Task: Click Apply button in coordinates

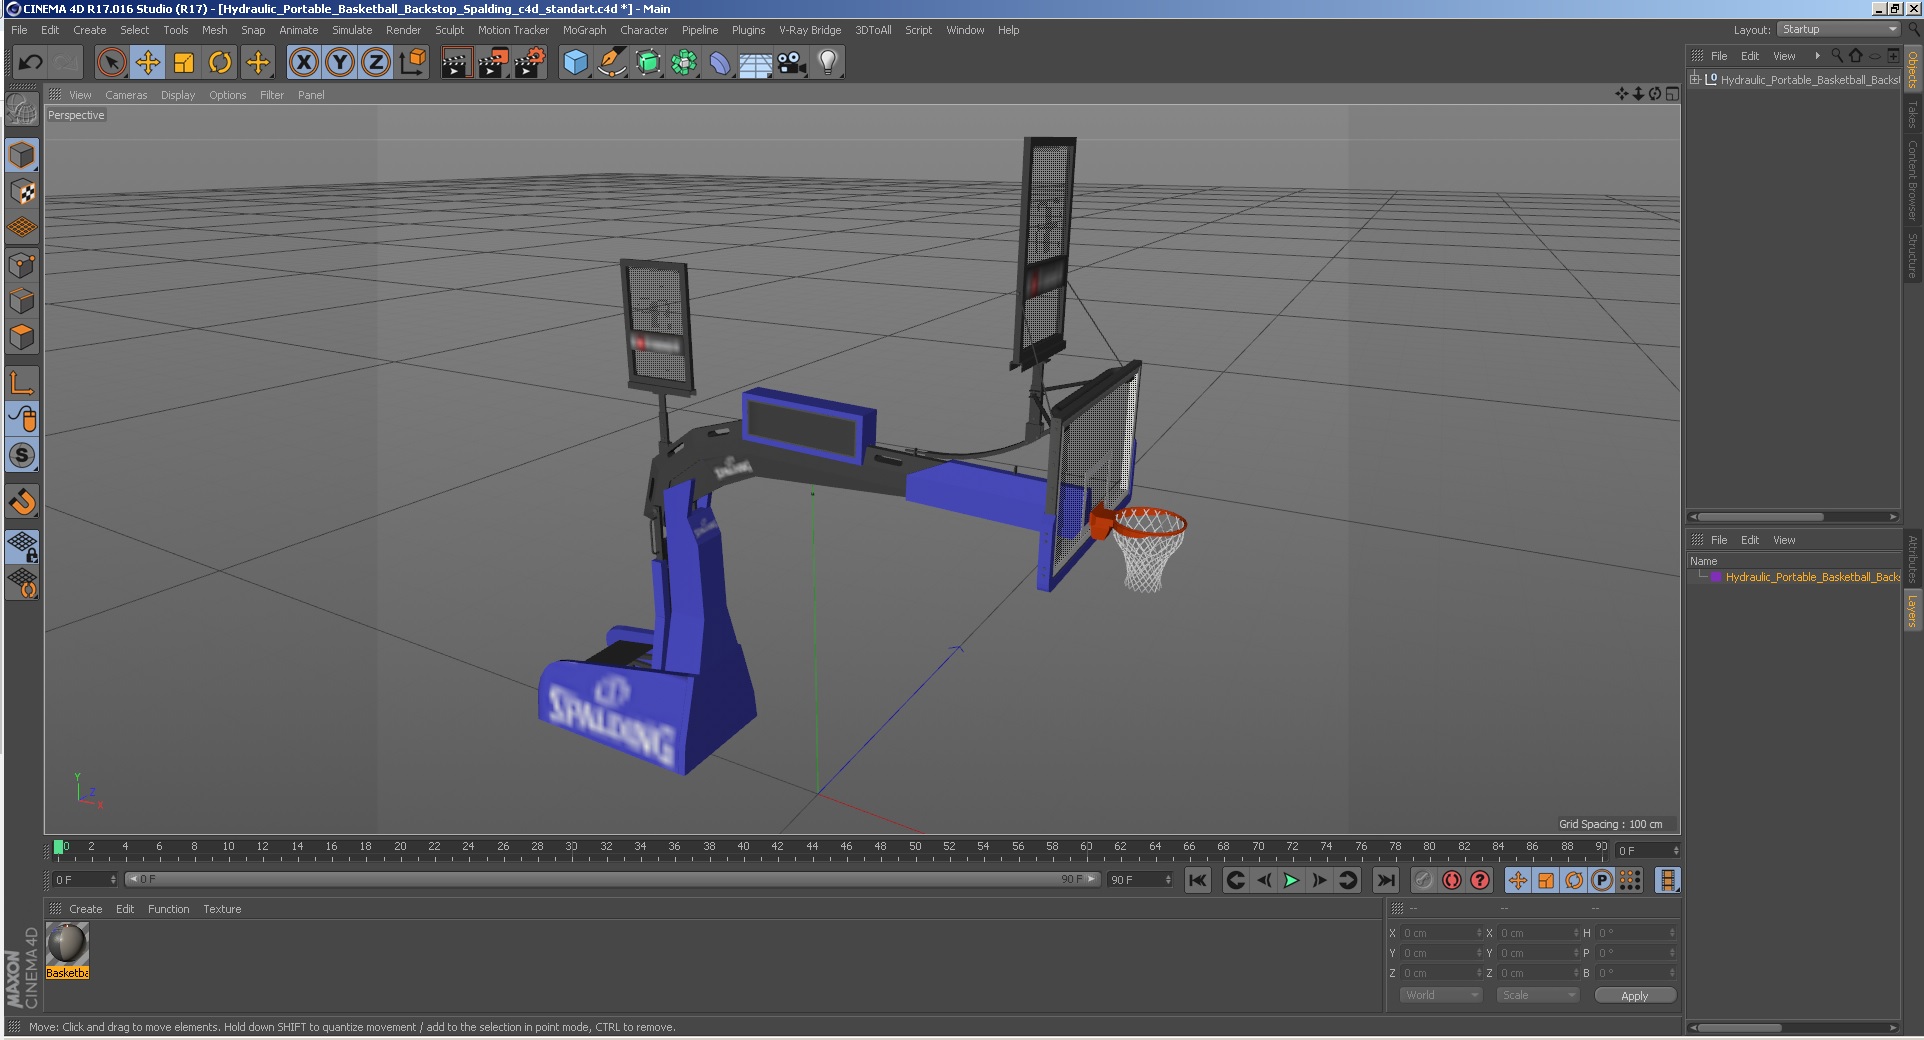Action: click(1634, 996)
